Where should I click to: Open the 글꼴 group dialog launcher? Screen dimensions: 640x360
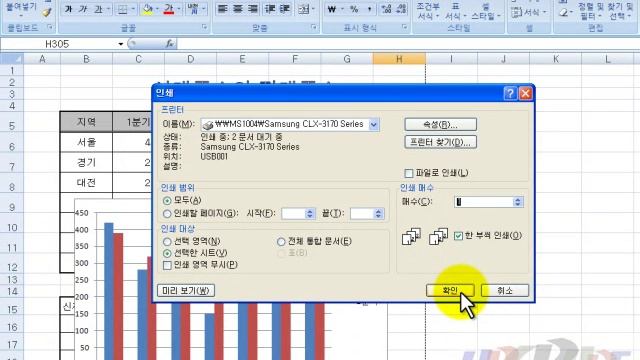click(204, 27)
